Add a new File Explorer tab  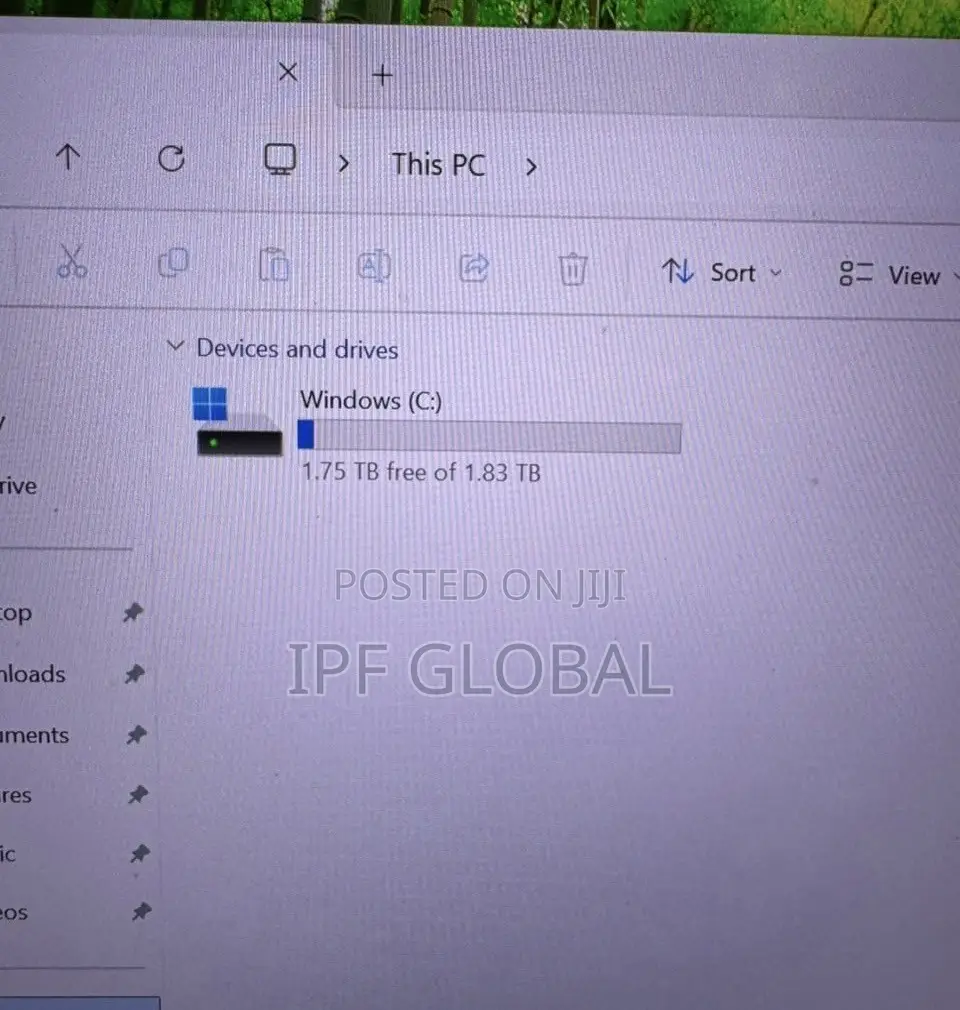pos(382,75)
